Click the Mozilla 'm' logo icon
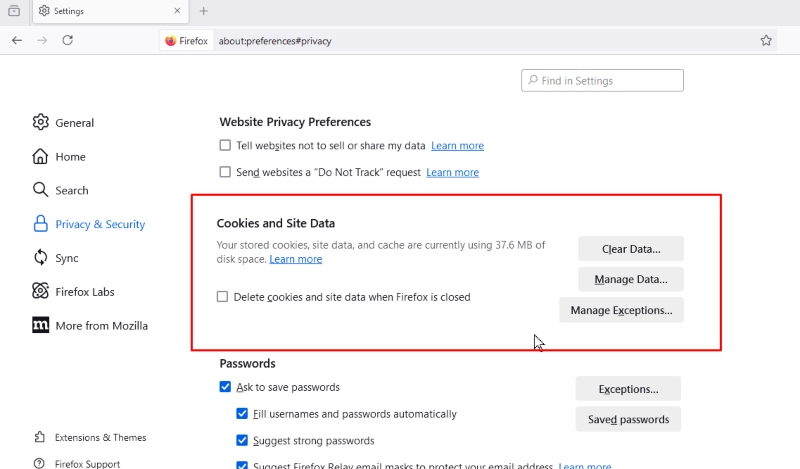Screen dimensions: 800x469 [40, 325]
